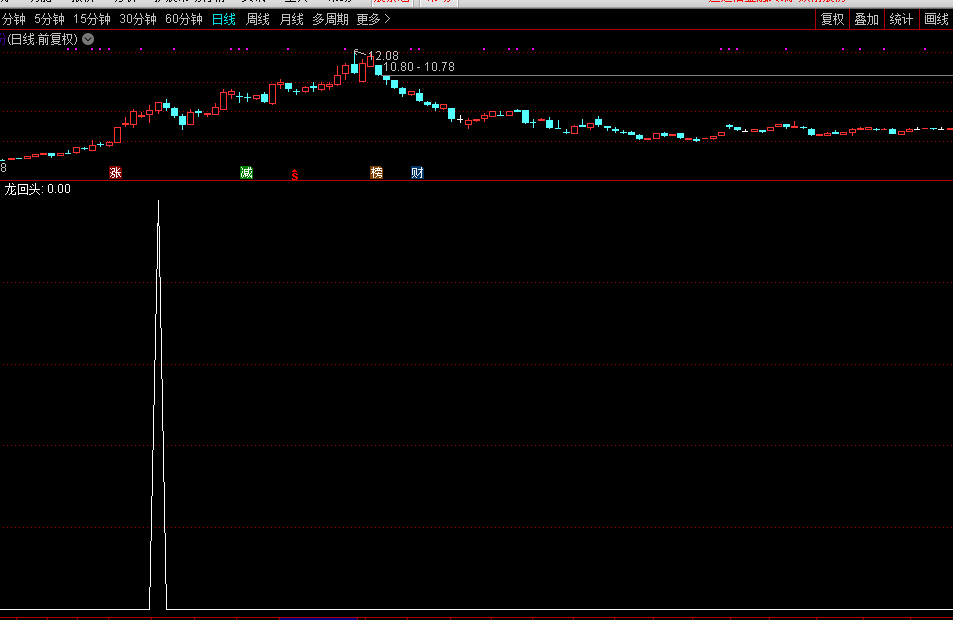
Task: Click the 龙回头 indicator label
Action: (24, 188)
